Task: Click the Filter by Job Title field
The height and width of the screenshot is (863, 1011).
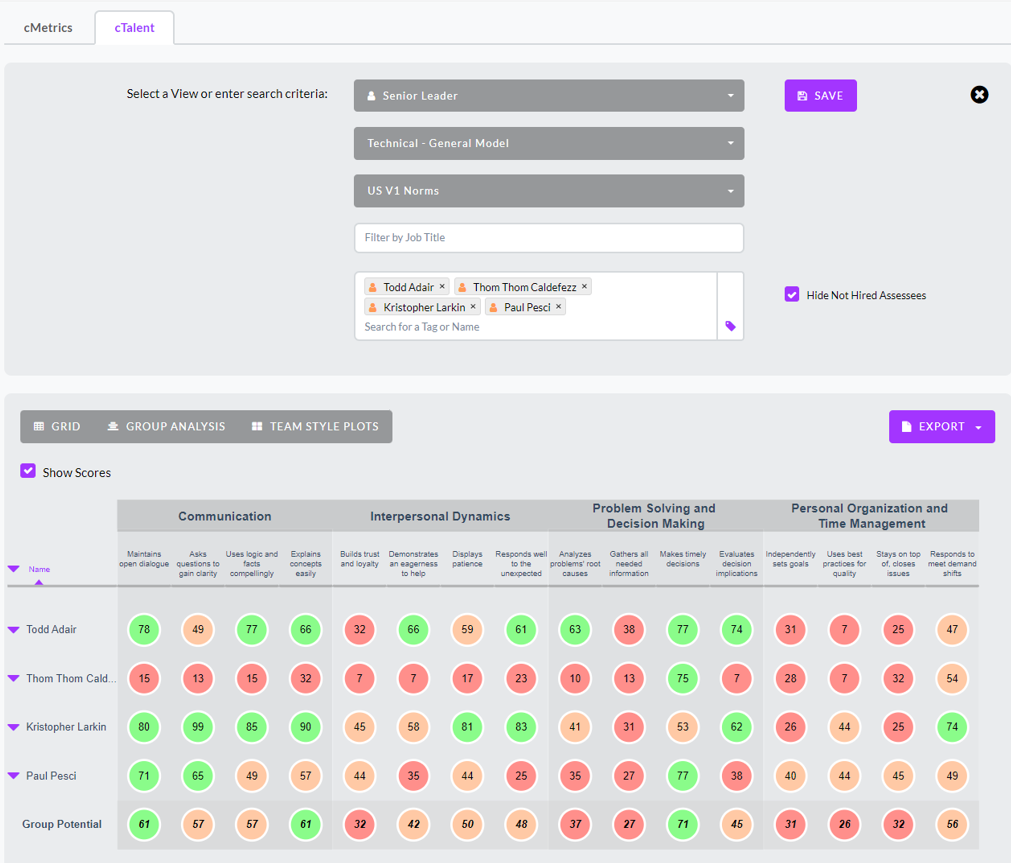Action: point(548,238)
